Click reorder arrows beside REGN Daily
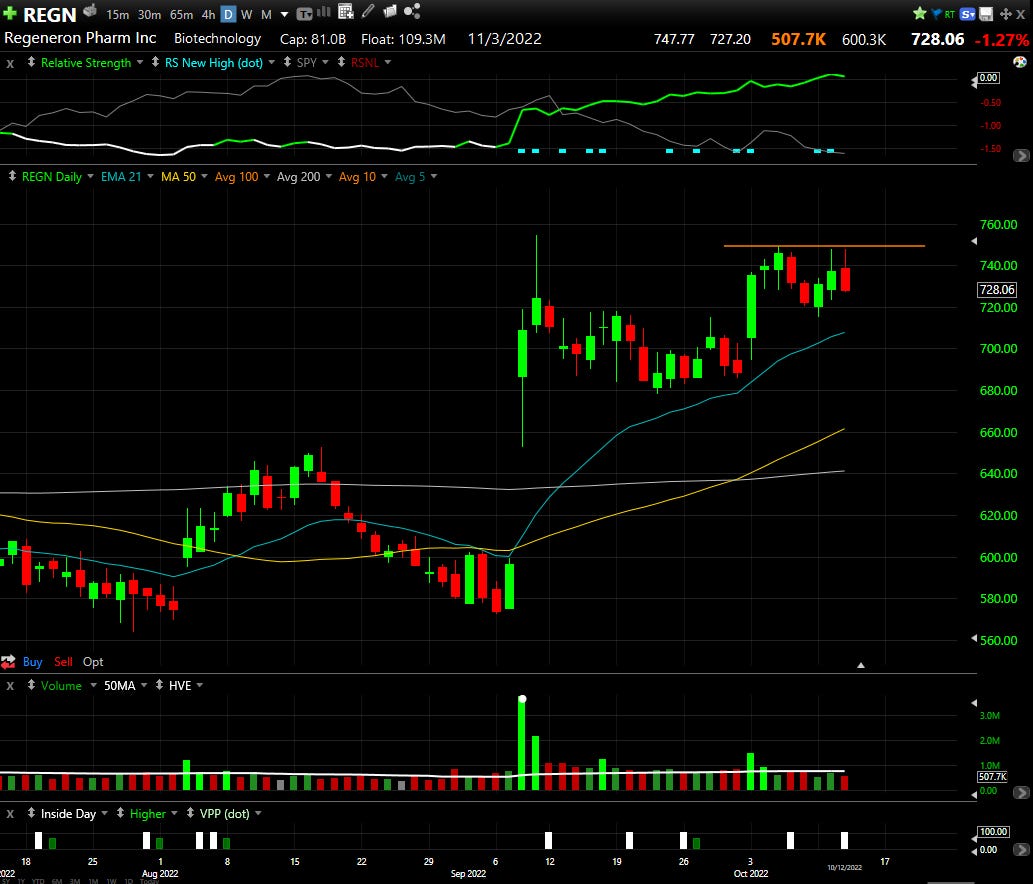 pyautogui.click(x=12, y=176)
